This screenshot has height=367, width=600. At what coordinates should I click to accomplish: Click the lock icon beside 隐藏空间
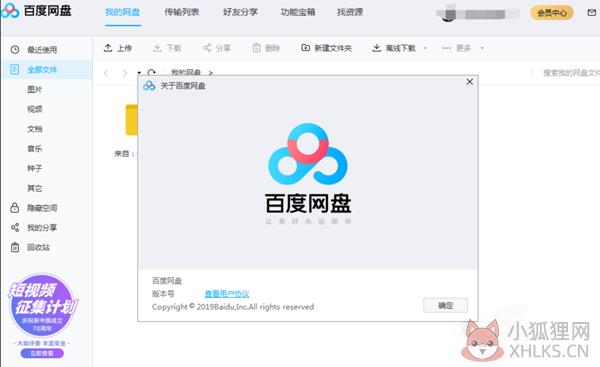click(15, 207)
